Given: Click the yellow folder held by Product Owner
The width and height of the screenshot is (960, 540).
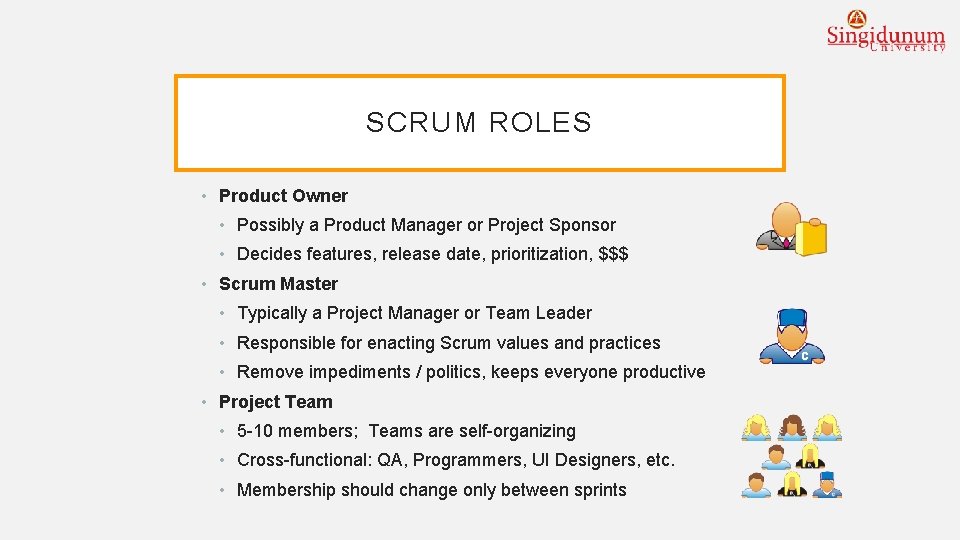Looking at the screenshot, I should [x=811, y=236].
